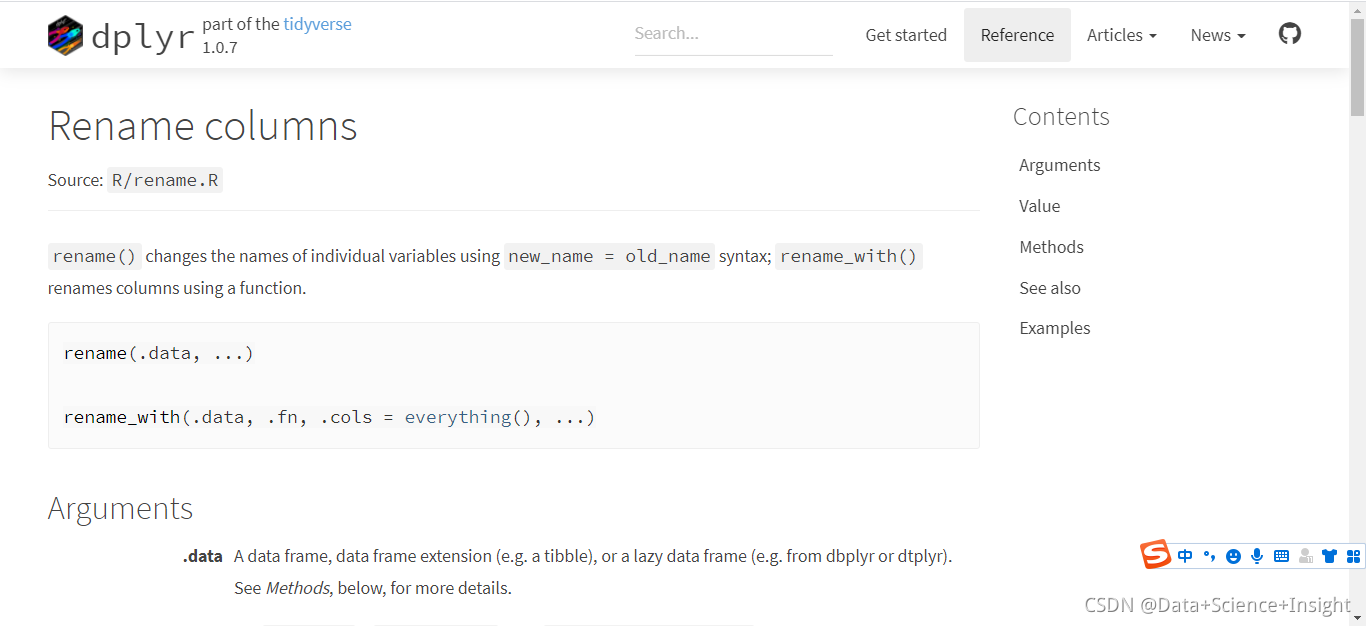1366x626 pixels.
Task: Open the Sogou toolbox grid icon
Action: tap(1353, 556)
